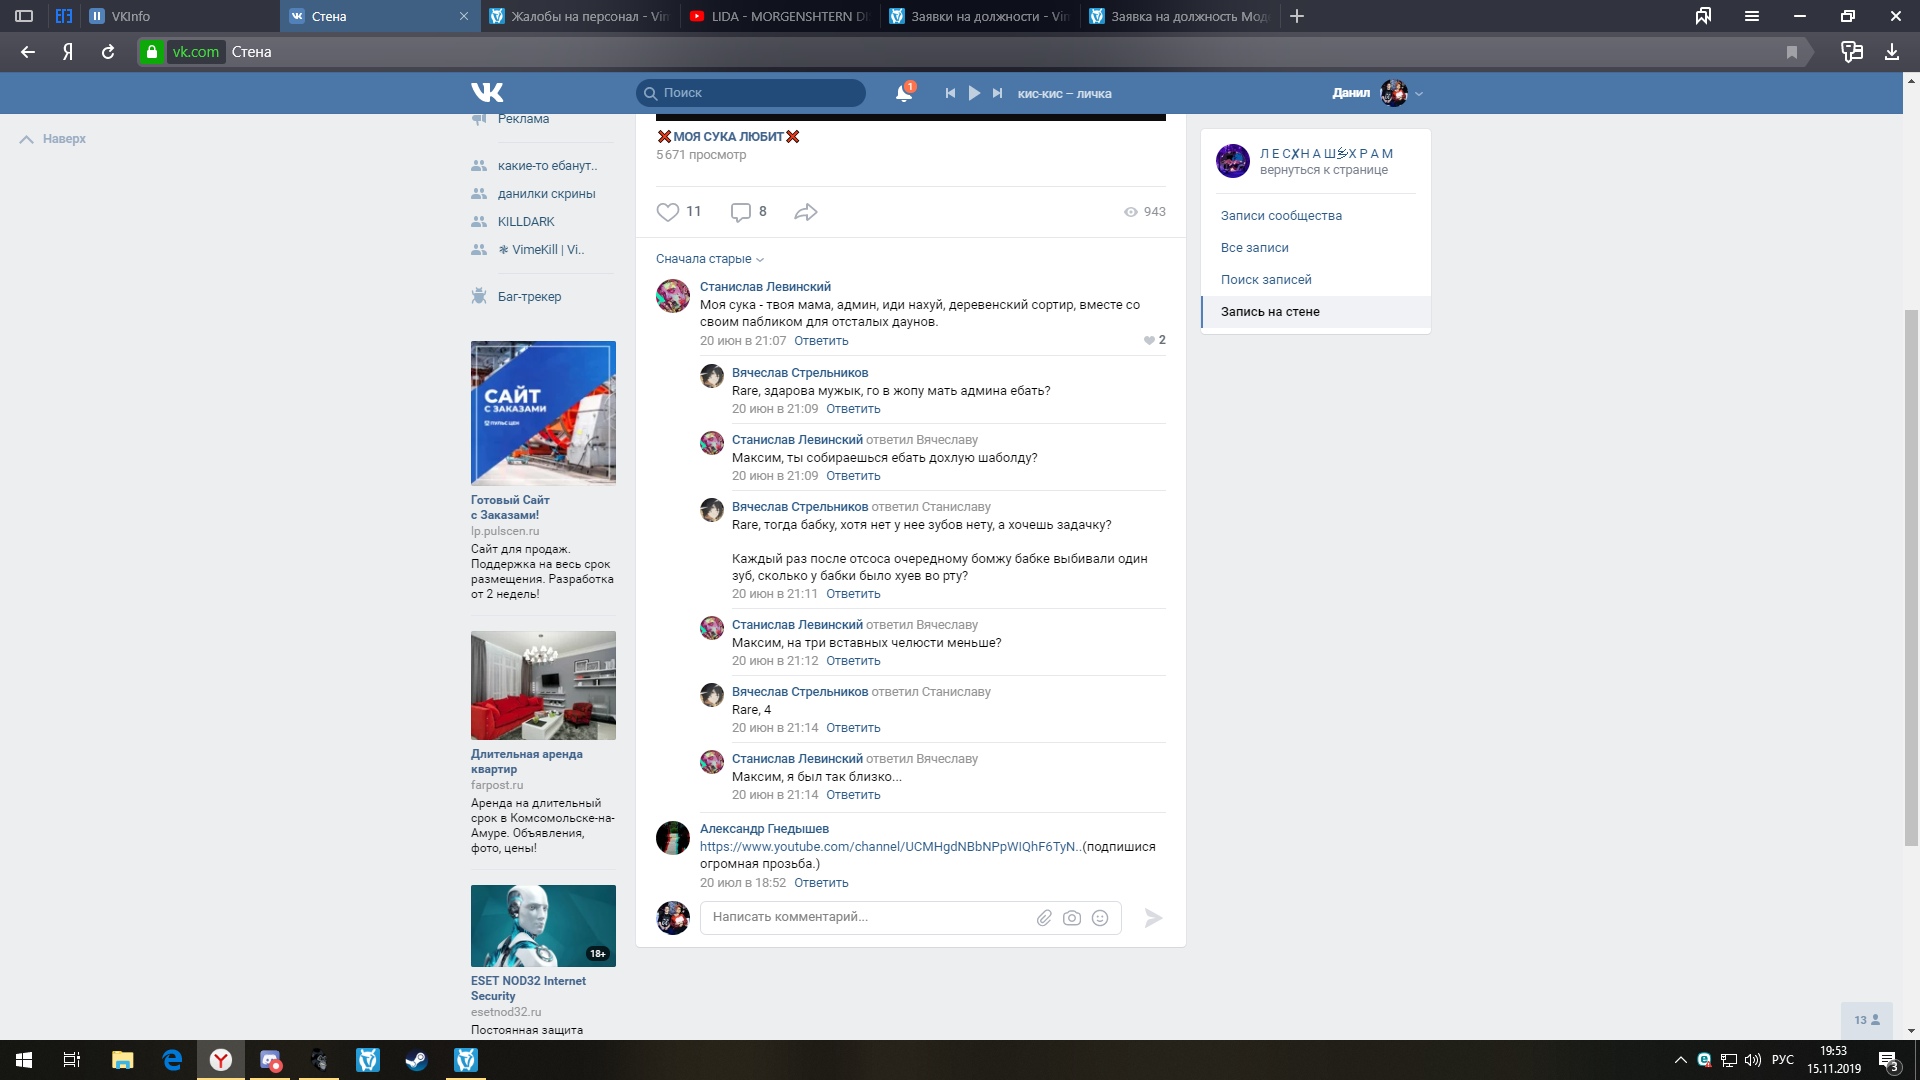Like the post with 11 likes

pyautogui.click(x=668, y=212)
